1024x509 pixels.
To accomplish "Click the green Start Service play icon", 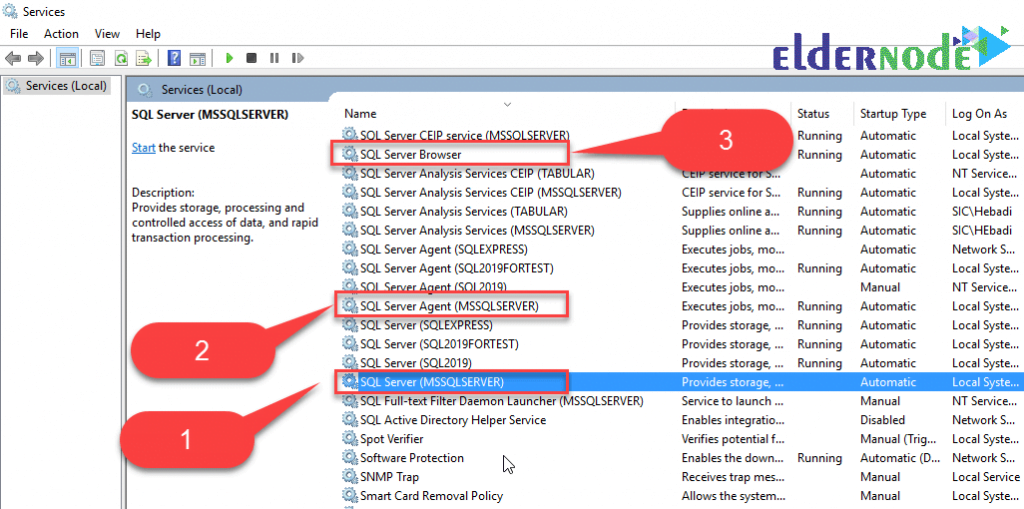I will coord(229,58).
